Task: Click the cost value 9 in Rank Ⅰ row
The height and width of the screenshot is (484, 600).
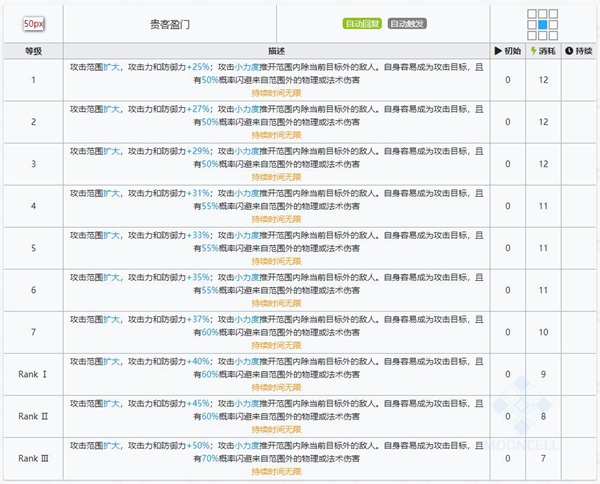Action: pyautogui.click(x=543, y=375)
